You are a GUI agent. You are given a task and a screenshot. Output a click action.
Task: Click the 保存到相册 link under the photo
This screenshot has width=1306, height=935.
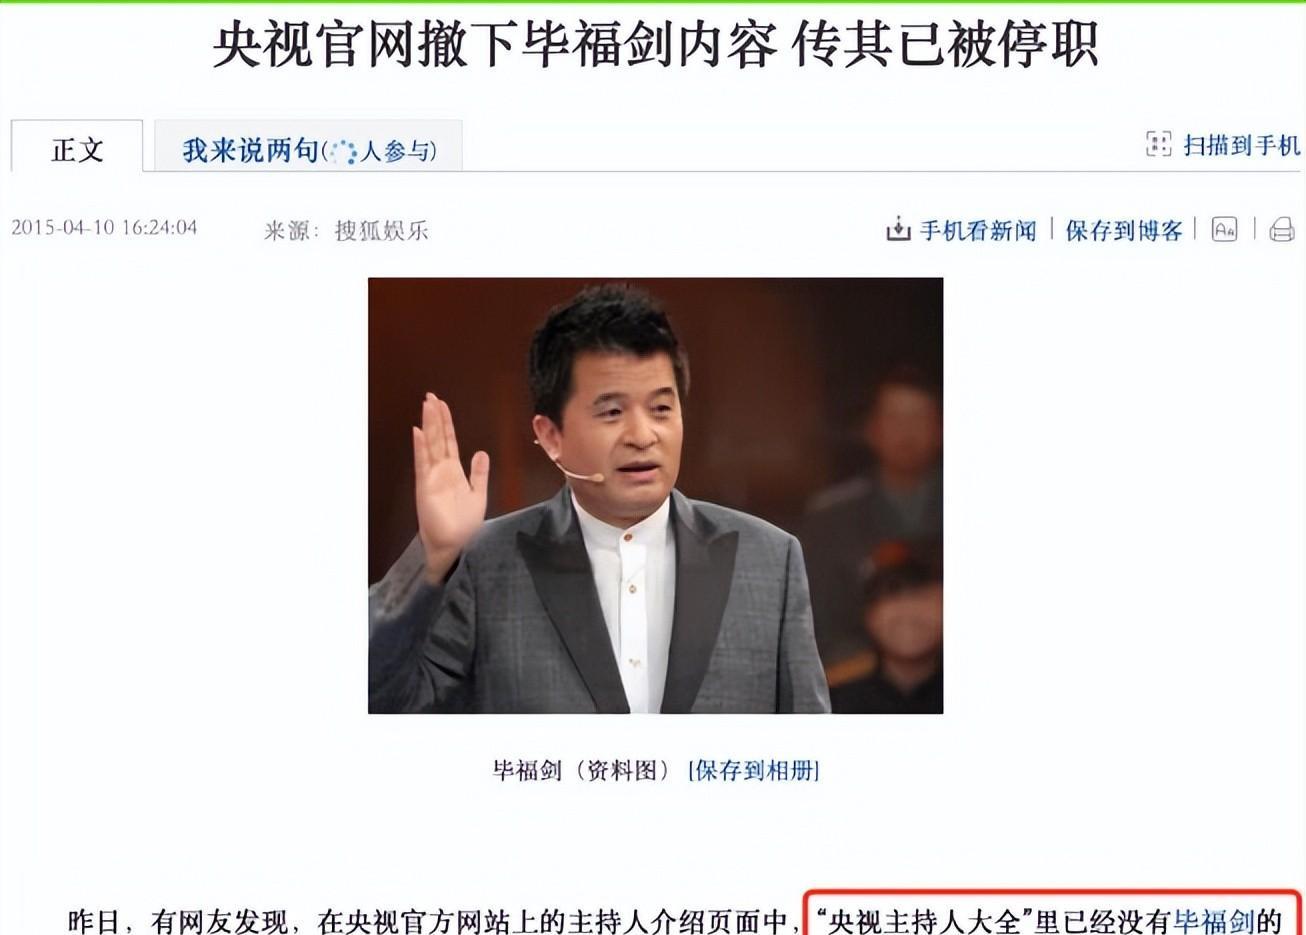click(754, 770)
